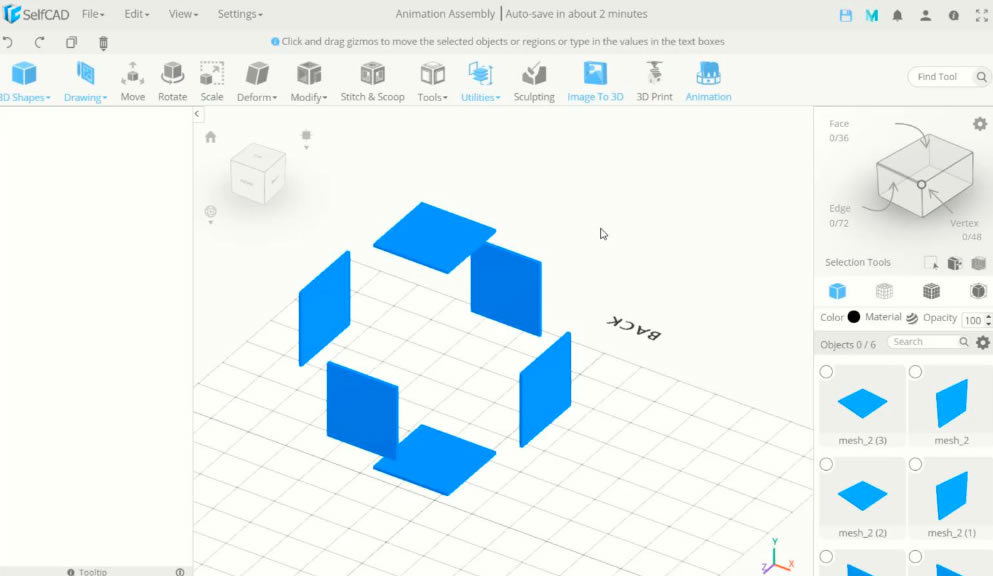993x576 pixels.
Task: Click the home view icon
Action: 211,137
